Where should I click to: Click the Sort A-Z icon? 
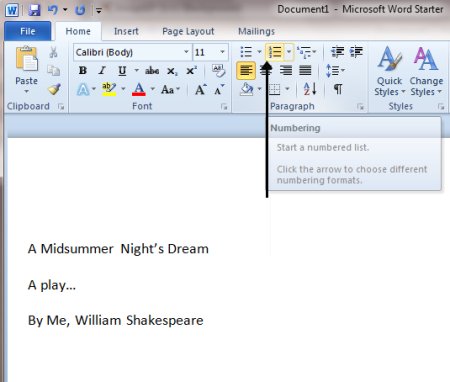(310, 89)
